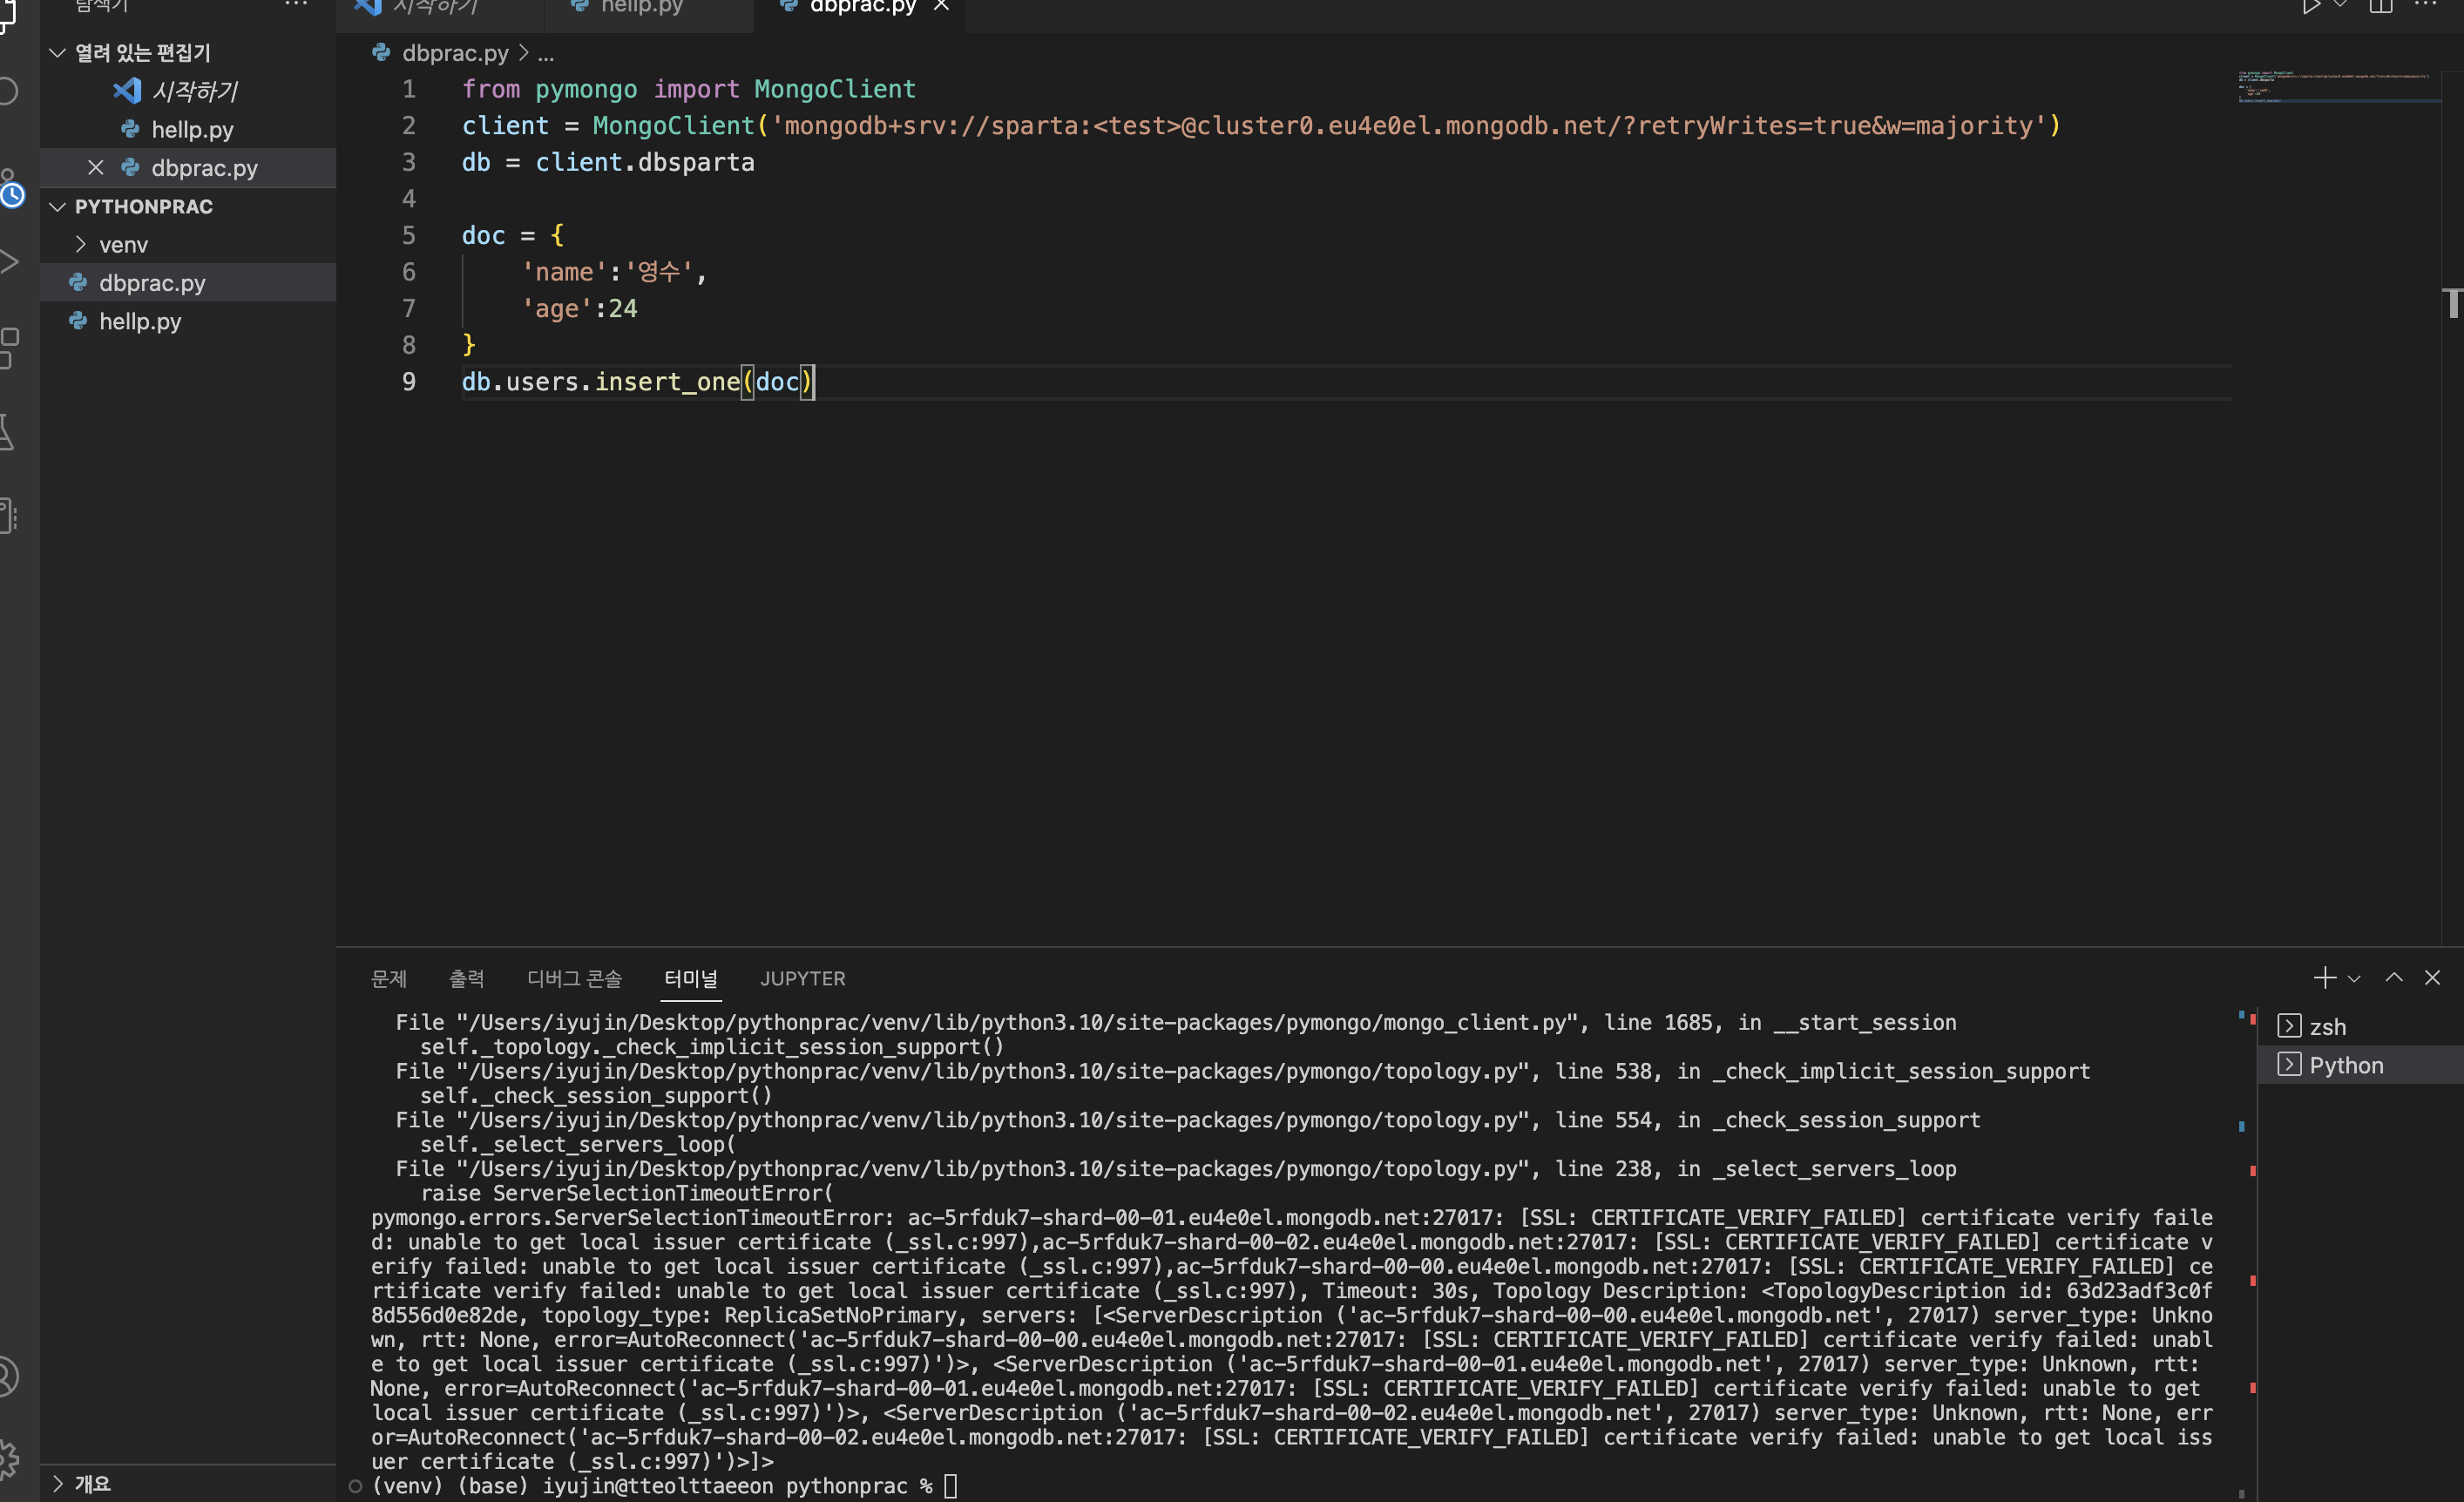The image size is (2464, 1502).
Task: Split the editor to the right
Action: [x=2381, y=6]
